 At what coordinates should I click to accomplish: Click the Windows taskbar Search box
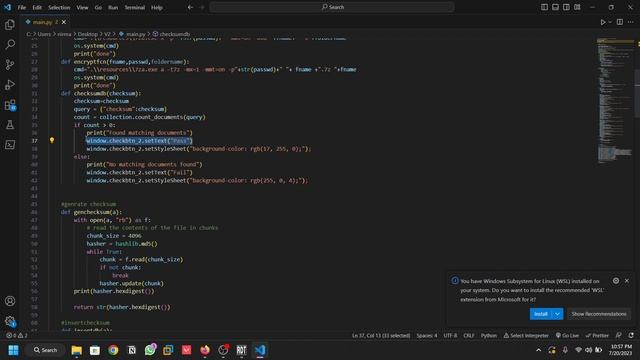coord(46,350)
